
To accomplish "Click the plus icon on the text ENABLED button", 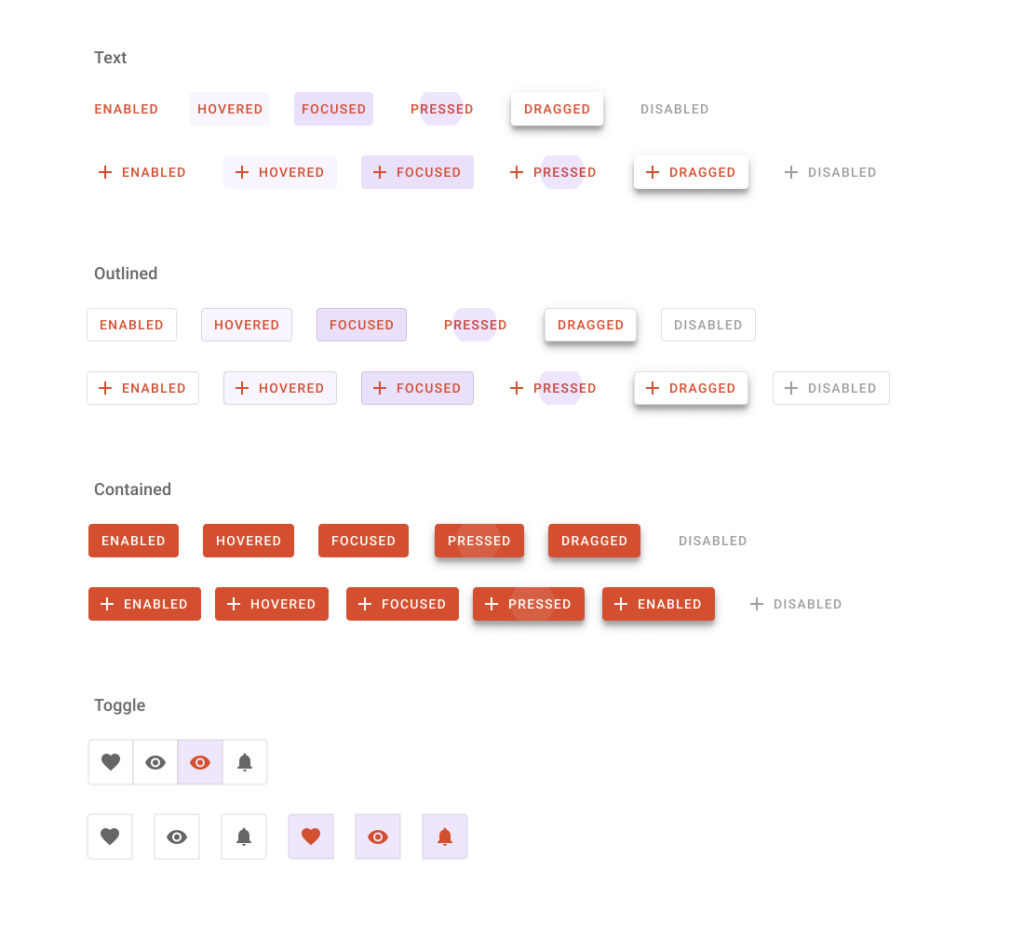I will pyautogui.click(x=105, y=172).
